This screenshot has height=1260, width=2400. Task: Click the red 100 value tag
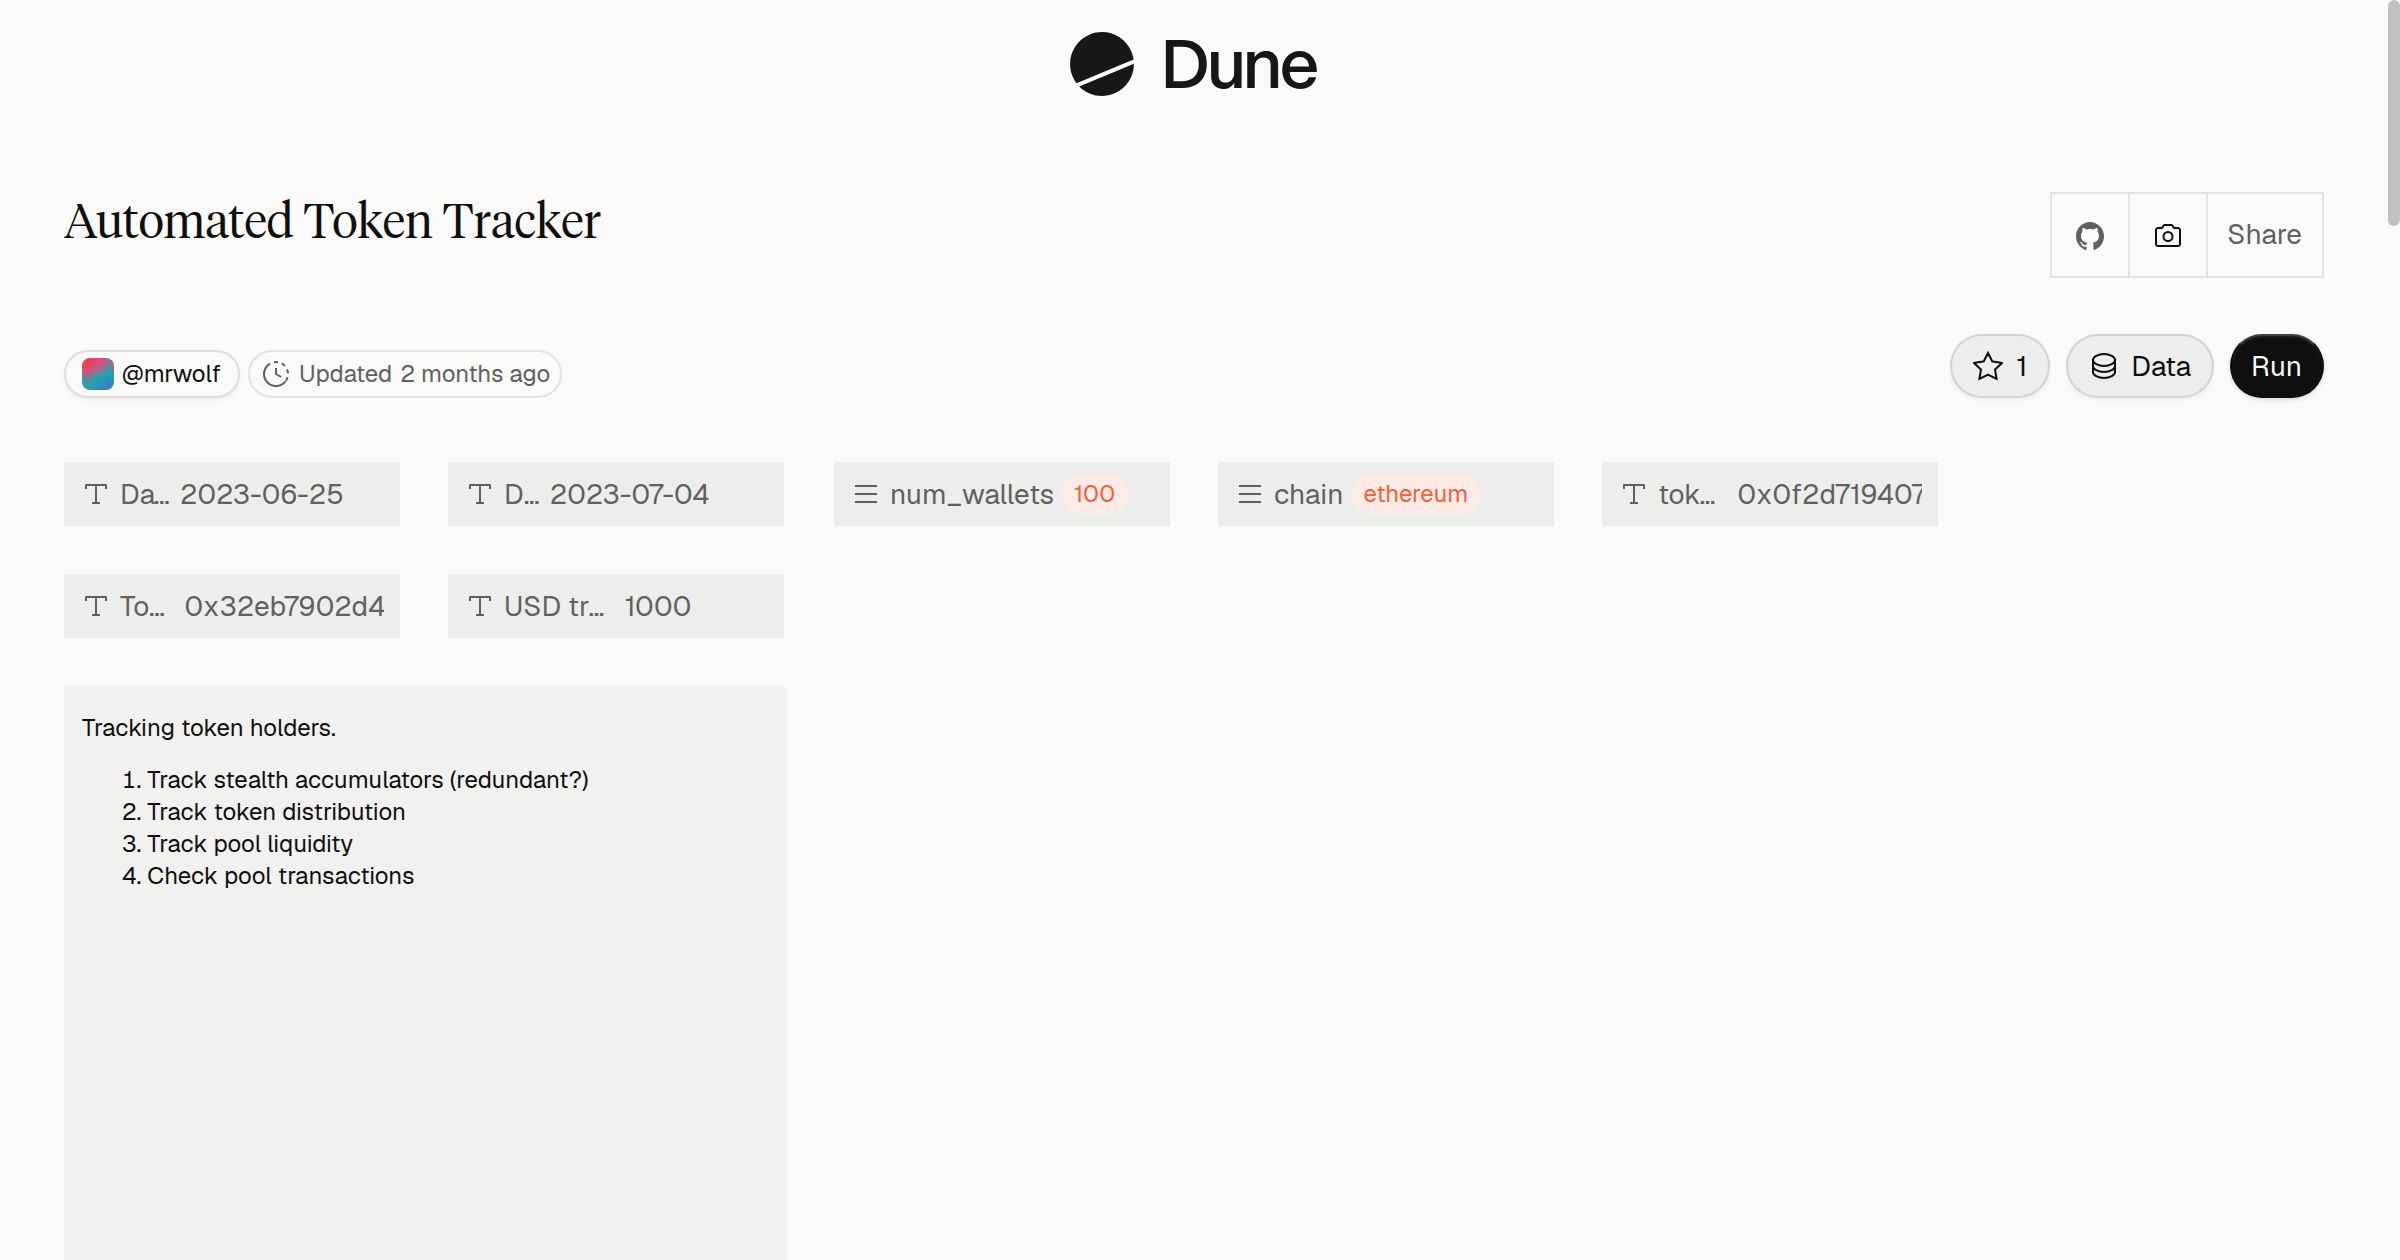pyautogui.click(x=1094, y=494)
